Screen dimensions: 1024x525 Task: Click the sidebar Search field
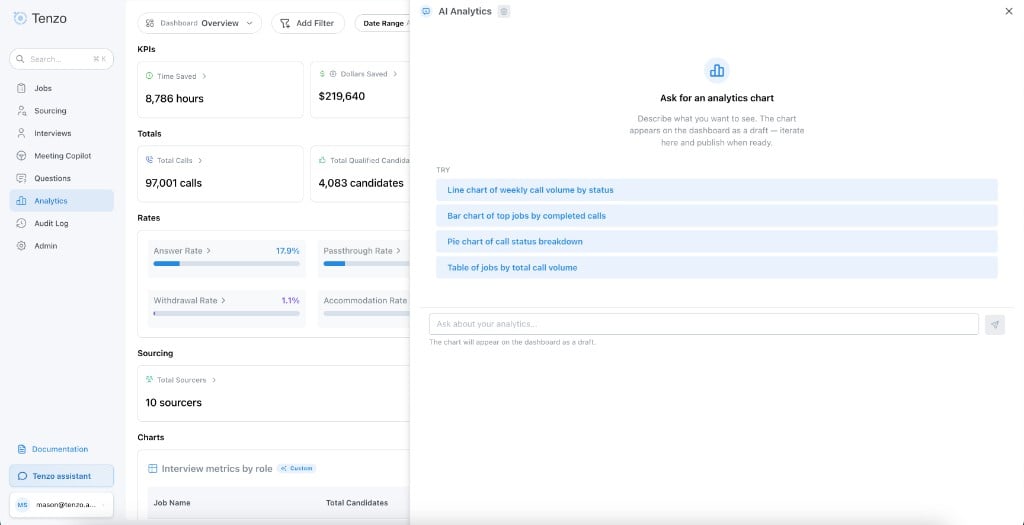(61, 59)
